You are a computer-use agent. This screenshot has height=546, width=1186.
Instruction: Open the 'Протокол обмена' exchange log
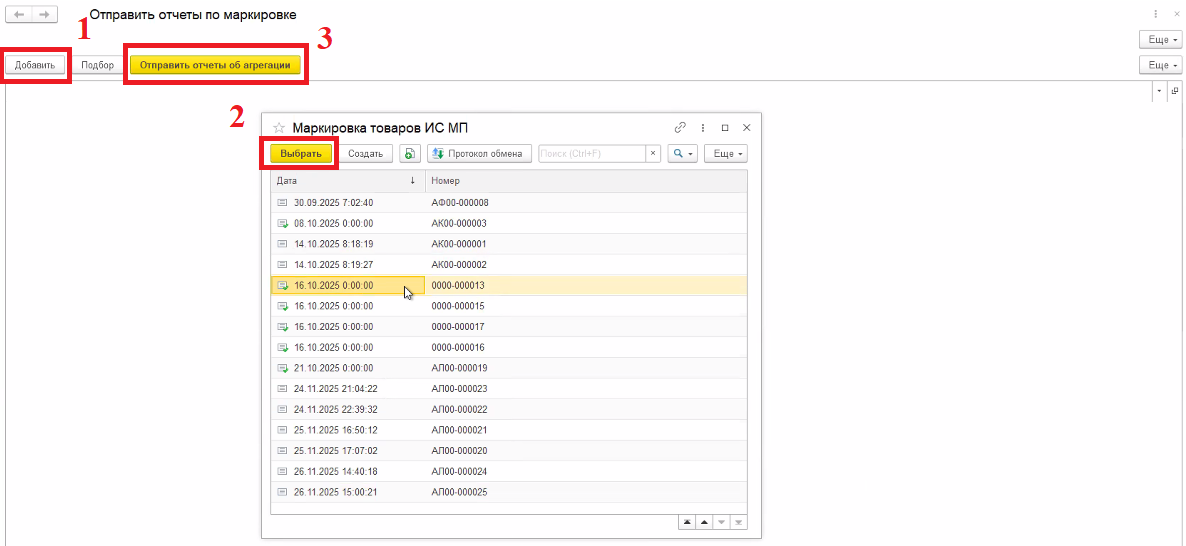click(480, 154)
